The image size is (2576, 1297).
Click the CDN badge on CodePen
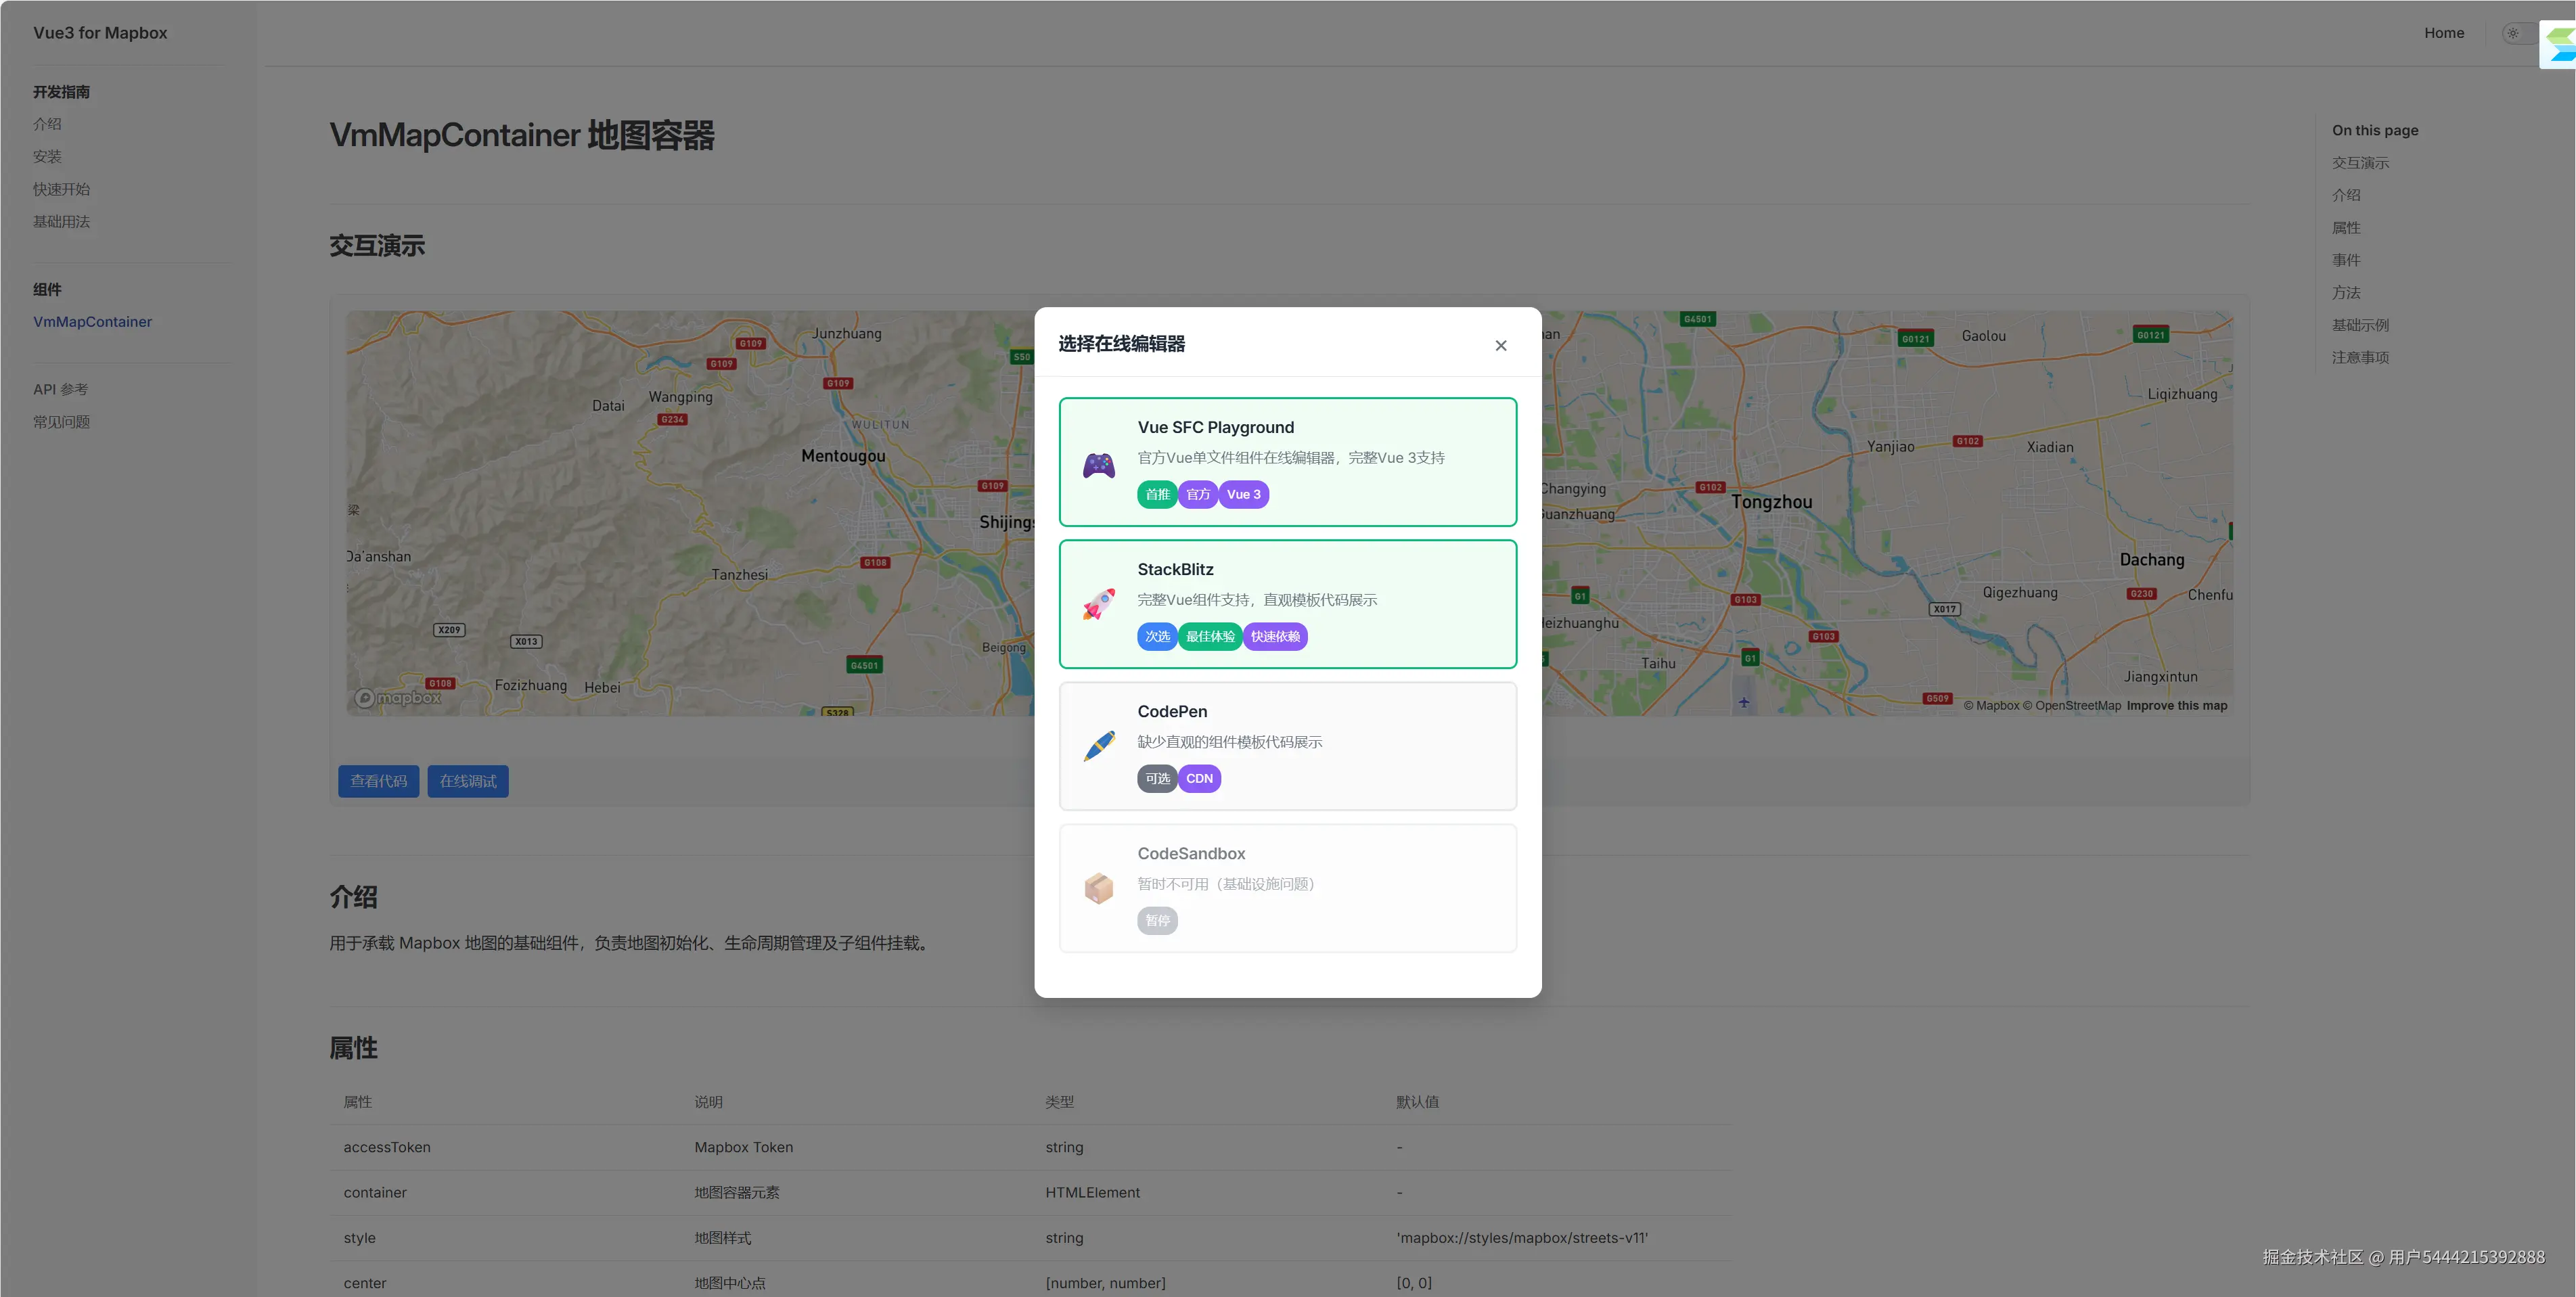(1198, 779)
